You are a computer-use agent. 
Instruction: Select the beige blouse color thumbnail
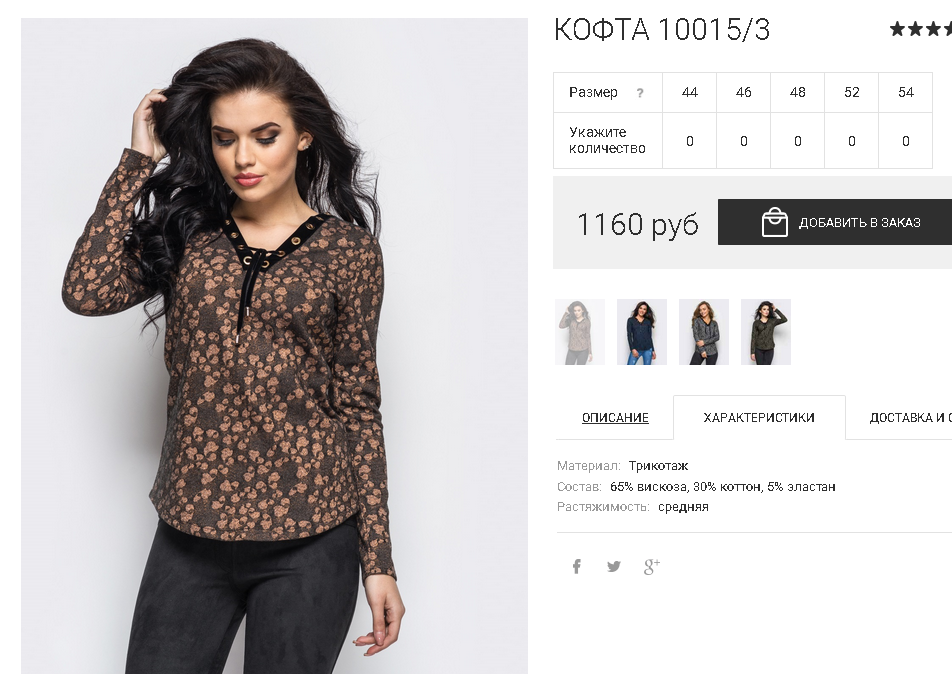tap(580, 332)
